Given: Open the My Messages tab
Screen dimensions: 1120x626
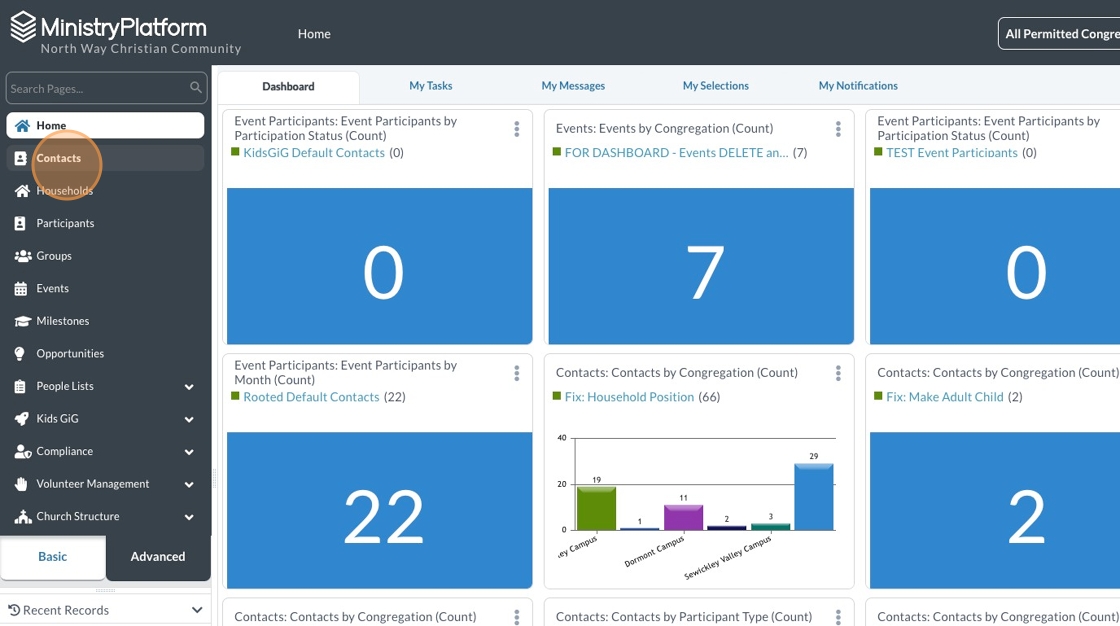Looking at the screenshot, I should pyautogui.click(x=573, y=86).
